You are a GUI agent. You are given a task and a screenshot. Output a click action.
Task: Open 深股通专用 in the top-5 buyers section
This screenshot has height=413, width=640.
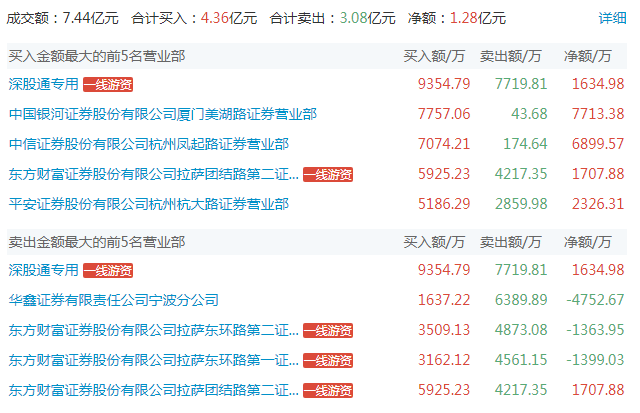coord(44,84)
